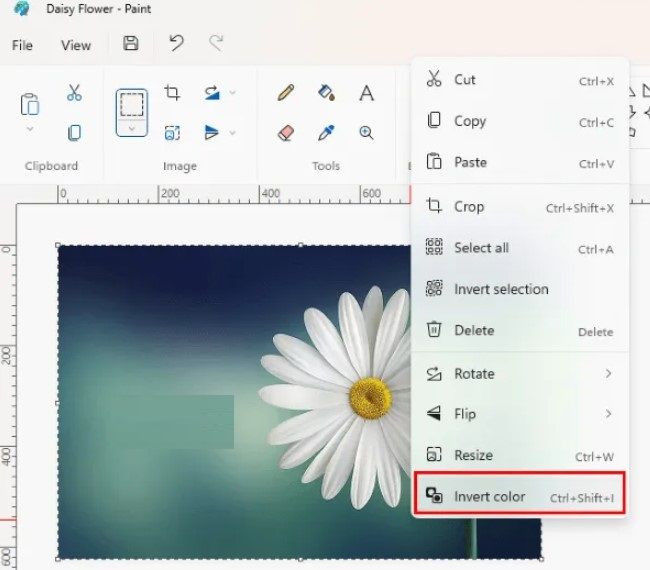Image resolution: width=650 pixels, height=570 pixels.
Task: Select the Eraser tool
Action: pos(286,133)
